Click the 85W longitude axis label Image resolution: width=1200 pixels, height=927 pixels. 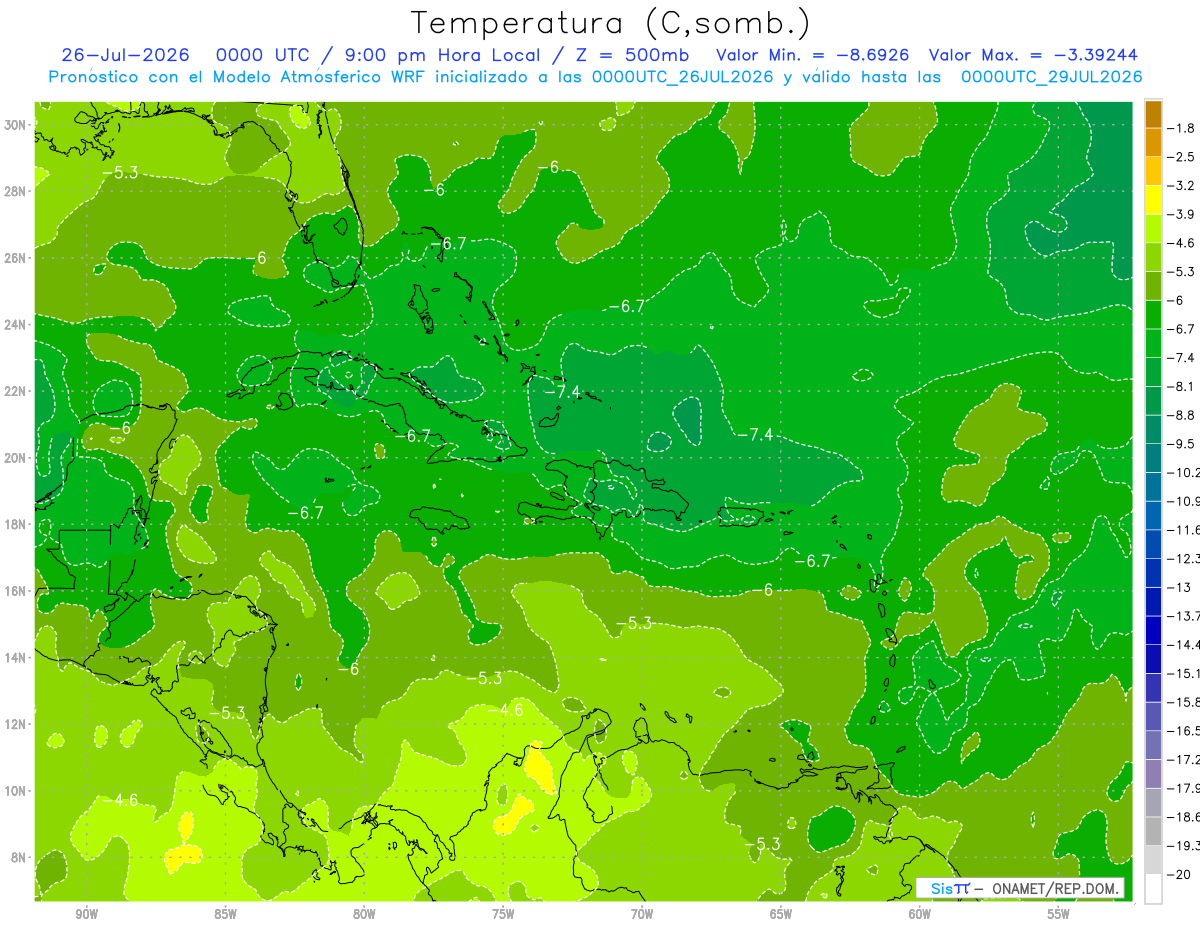pyautogui.click(x=225, y=914)
